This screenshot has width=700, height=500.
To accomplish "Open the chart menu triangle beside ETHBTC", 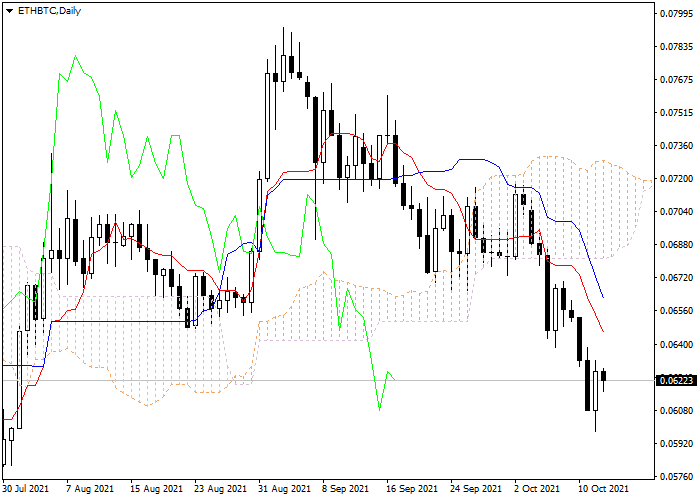I will point(9,11).
